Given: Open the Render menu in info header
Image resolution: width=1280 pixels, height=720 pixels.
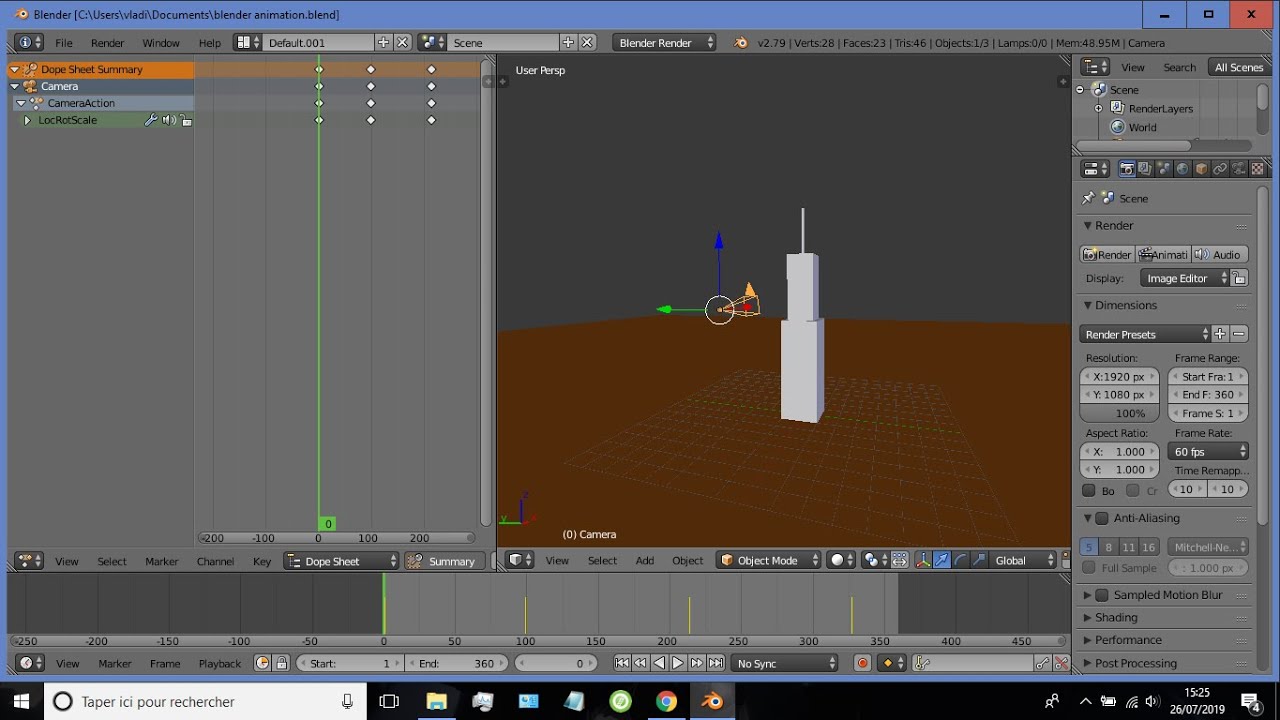Looking at the screenshot, I should 108,43.
